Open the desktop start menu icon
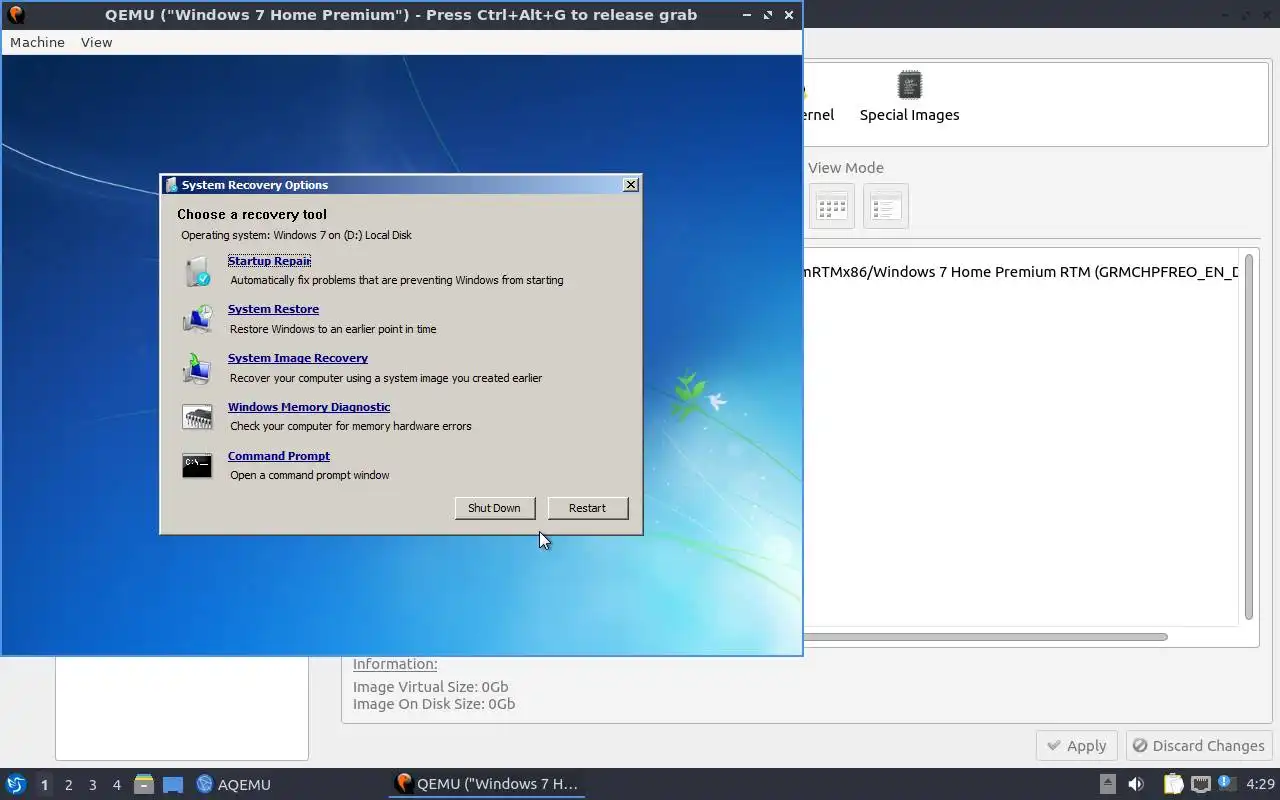This screenshot has width=1280, height=800. click(x=15, y=784)
